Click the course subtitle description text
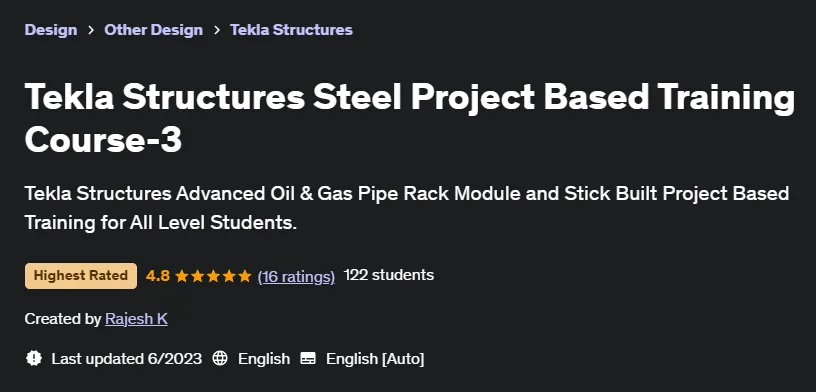The height and width of the screenshot is (392, 816). (407, 208)
